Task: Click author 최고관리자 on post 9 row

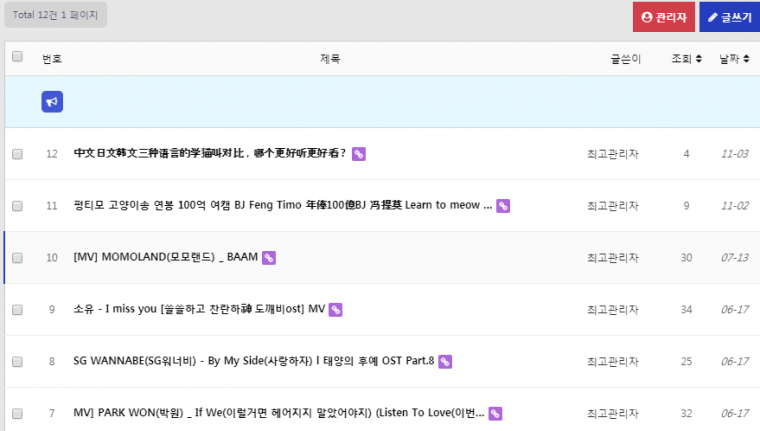Action: (613, 310)
